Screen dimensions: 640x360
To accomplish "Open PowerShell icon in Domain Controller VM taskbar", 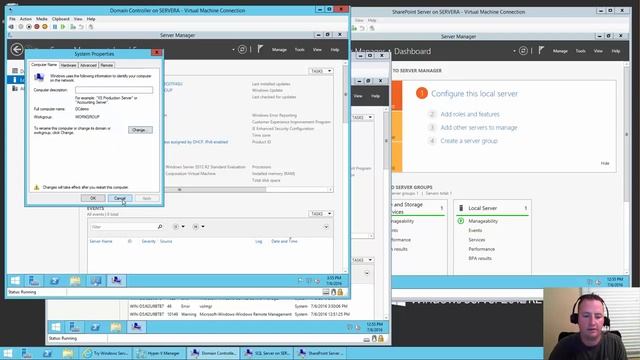I will coord(54,280).
